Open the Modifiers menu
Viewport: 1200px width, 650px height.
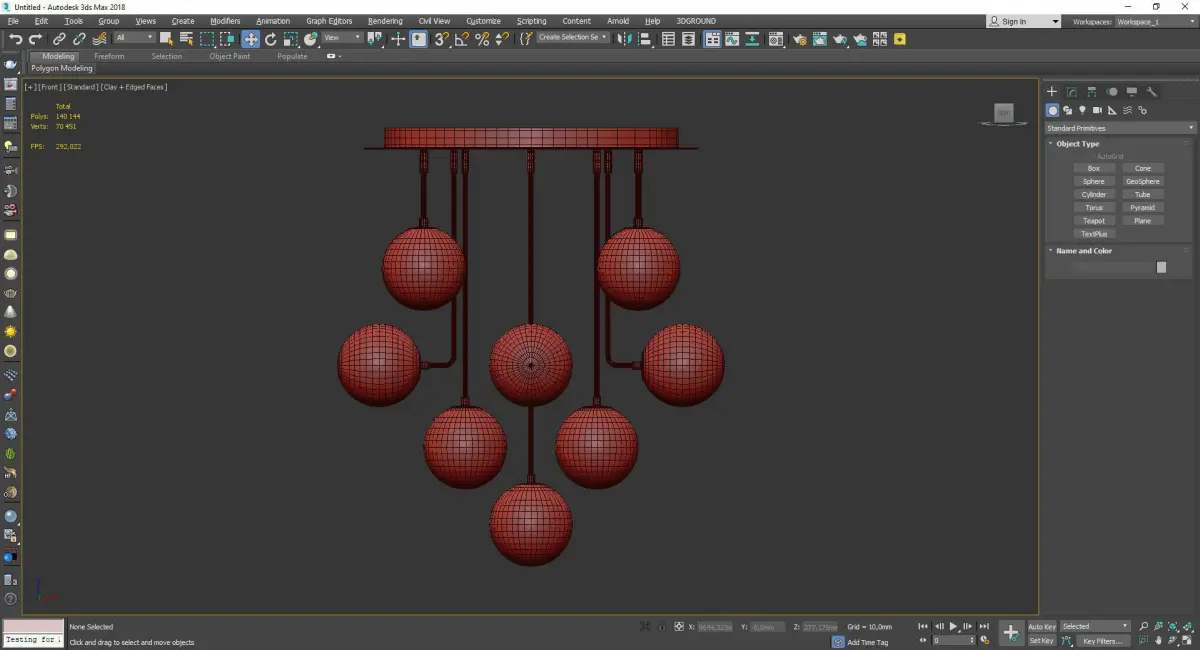pyautogui.click(x=225, y=21)
